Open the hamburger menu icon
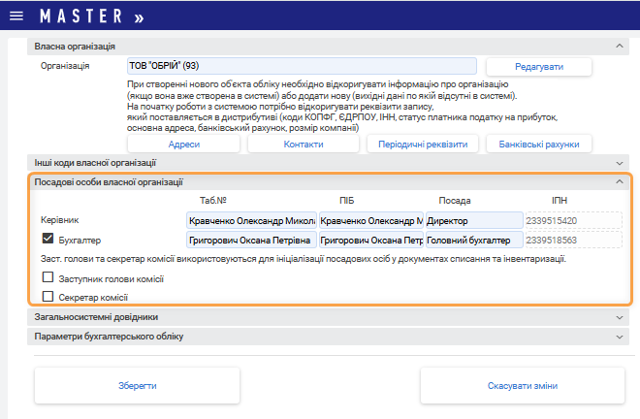The height and width of the screenshot is (419, 640). (15, 17)
